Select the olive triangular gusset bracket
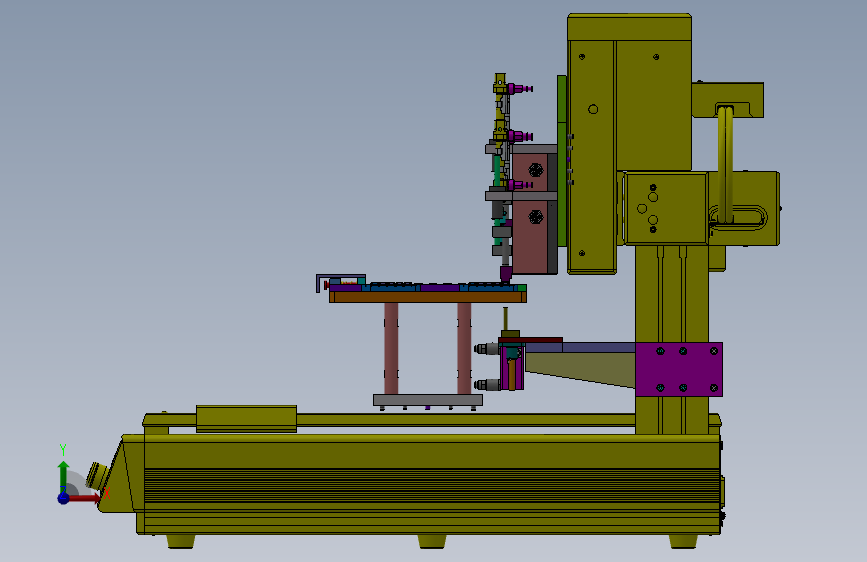Viewport: 867px width, 562px height. pyautogui.click(x=579, y=370)
